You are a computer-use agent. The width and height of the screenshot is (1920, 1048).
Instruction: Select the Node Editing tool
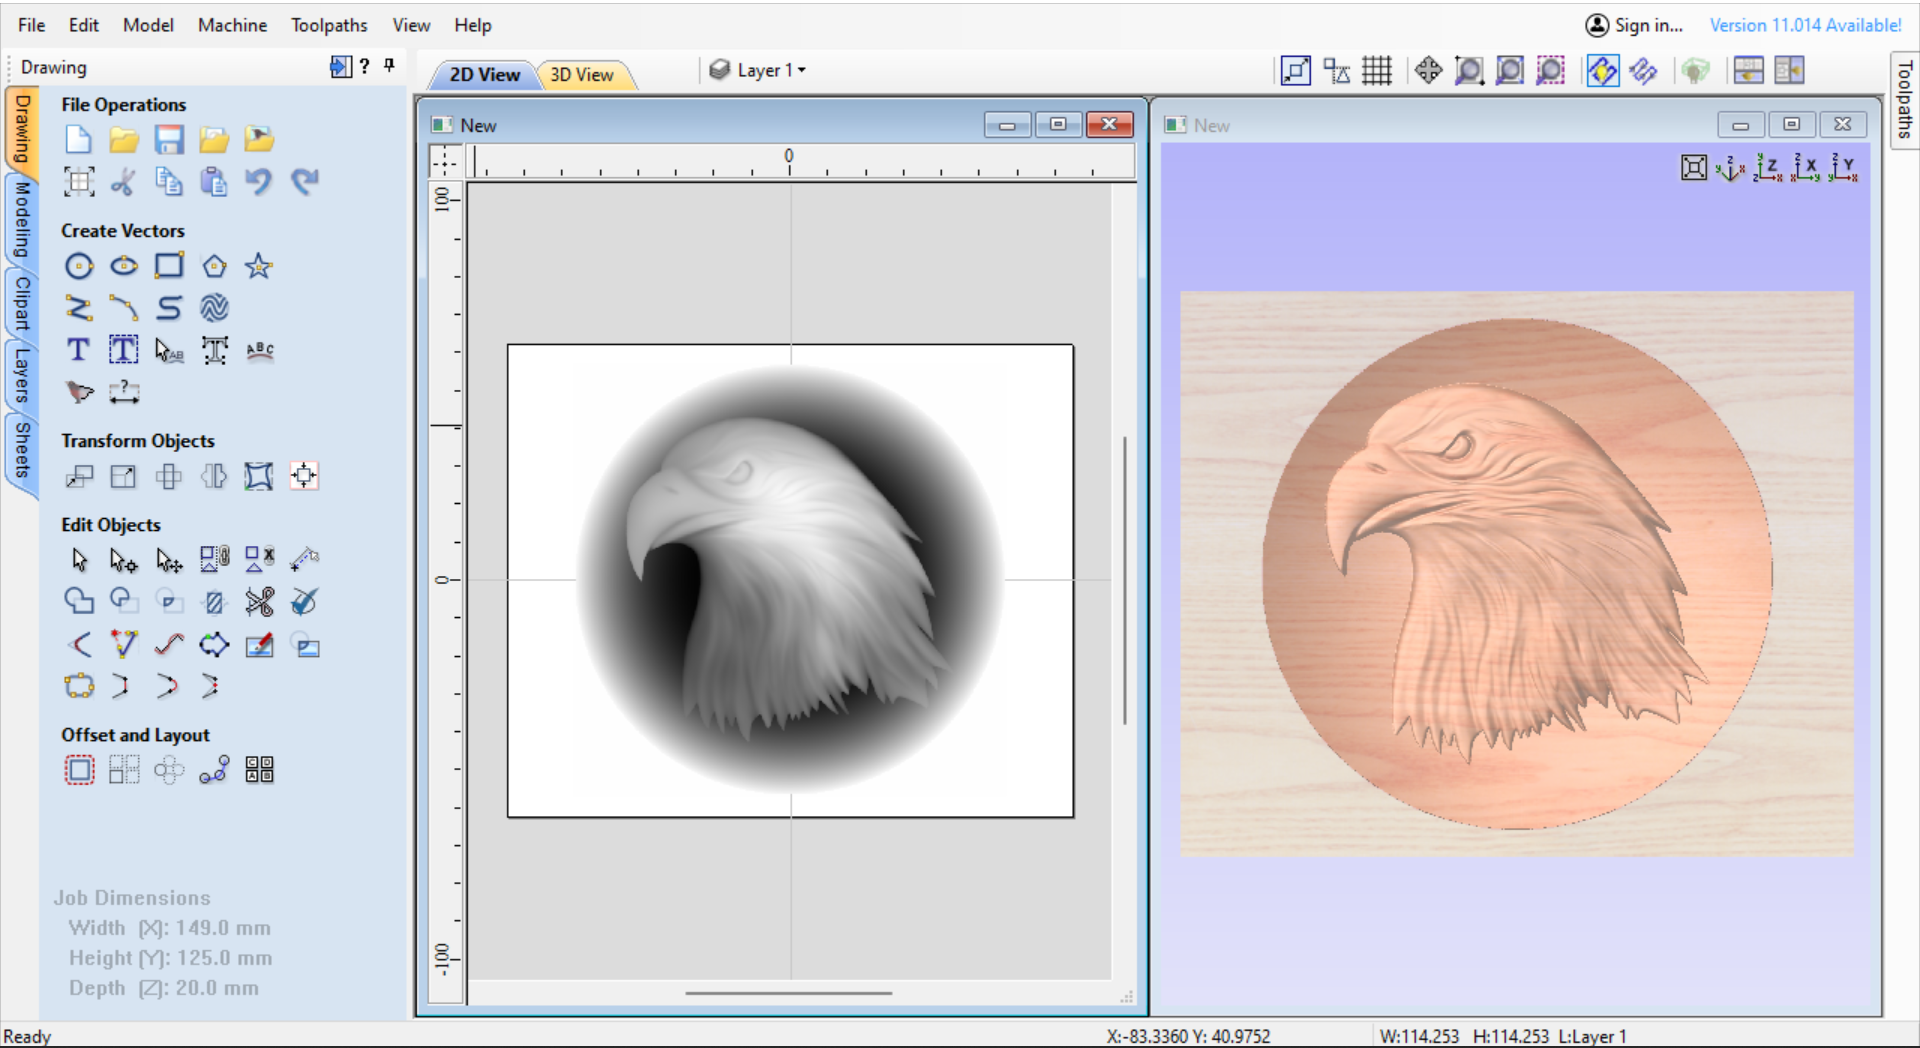[x=124, y=560]
